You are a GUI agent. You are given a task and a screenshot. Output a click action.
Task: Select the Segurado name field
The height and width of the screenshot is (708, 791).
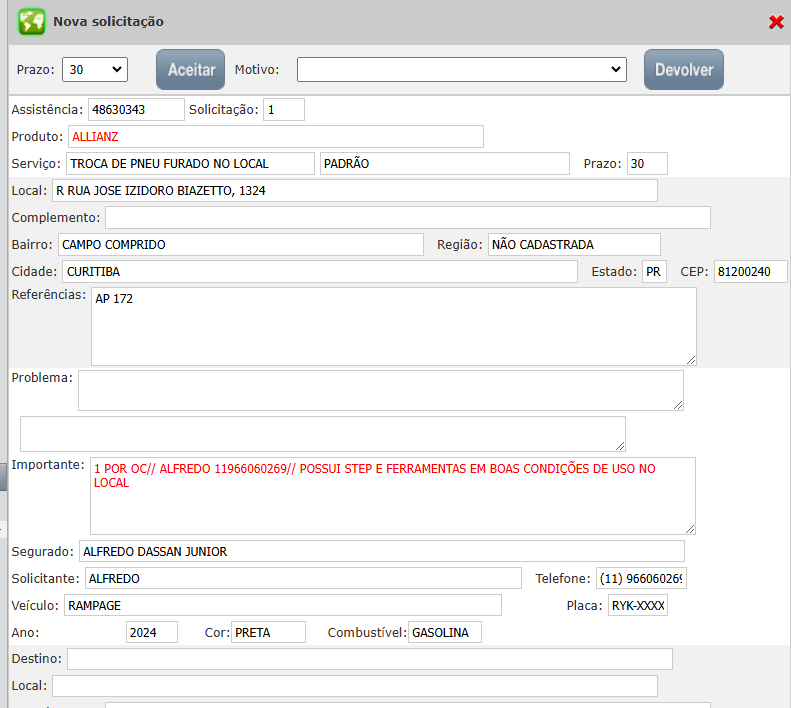click(381, 551)
